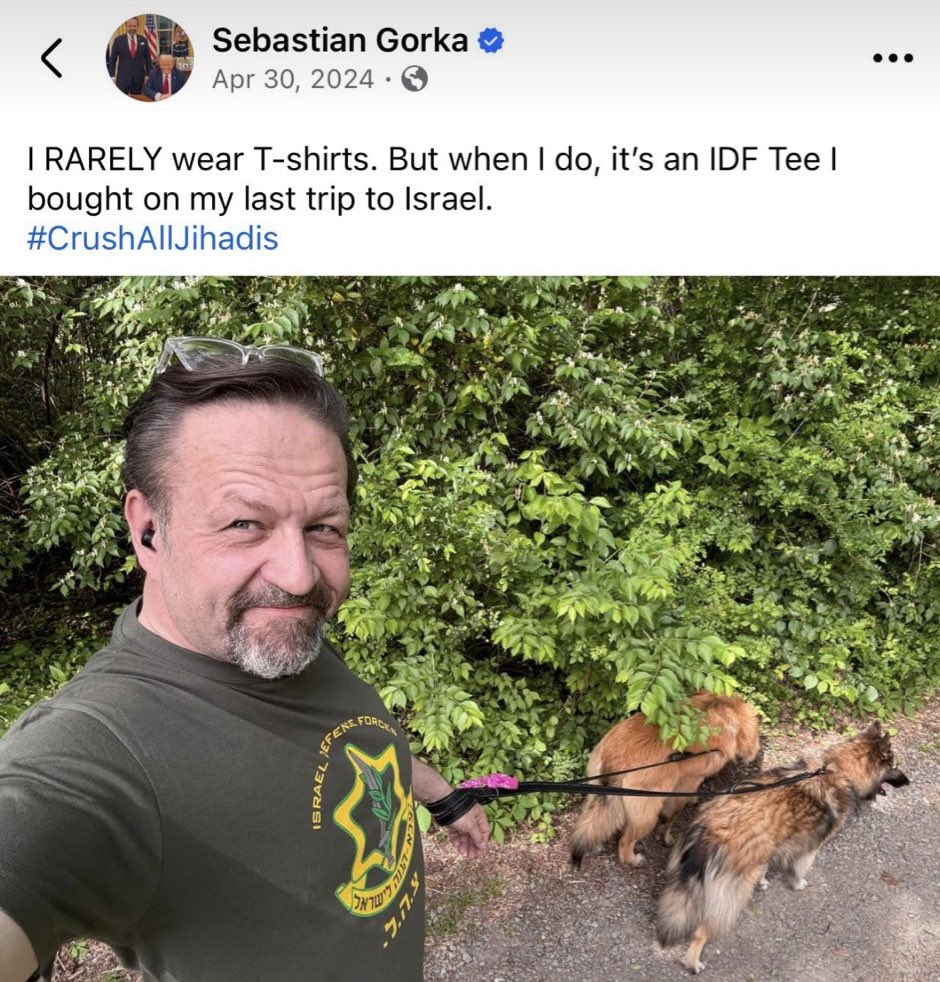Tap the pink bag holder on the leash
This screenshot has height=982, width=940.
coord(488,781)
